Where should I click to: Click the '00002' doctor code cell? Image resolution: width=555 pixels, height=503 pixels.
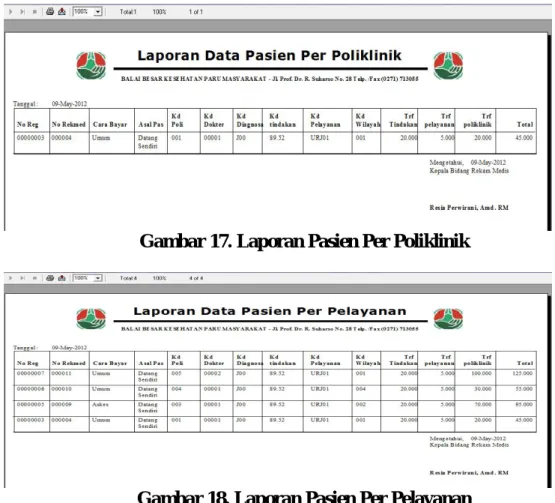coord(212,373)
